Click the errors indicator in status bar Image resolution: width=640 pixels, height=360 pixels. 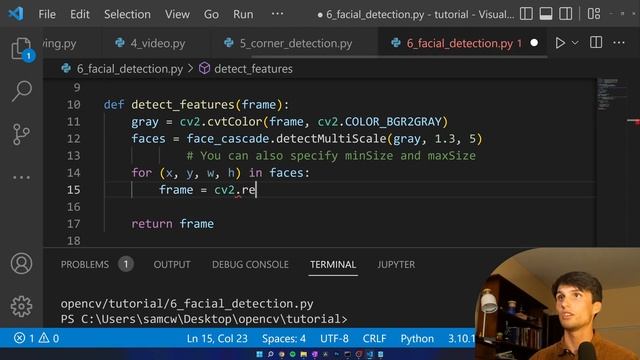[x=24, y=338]
